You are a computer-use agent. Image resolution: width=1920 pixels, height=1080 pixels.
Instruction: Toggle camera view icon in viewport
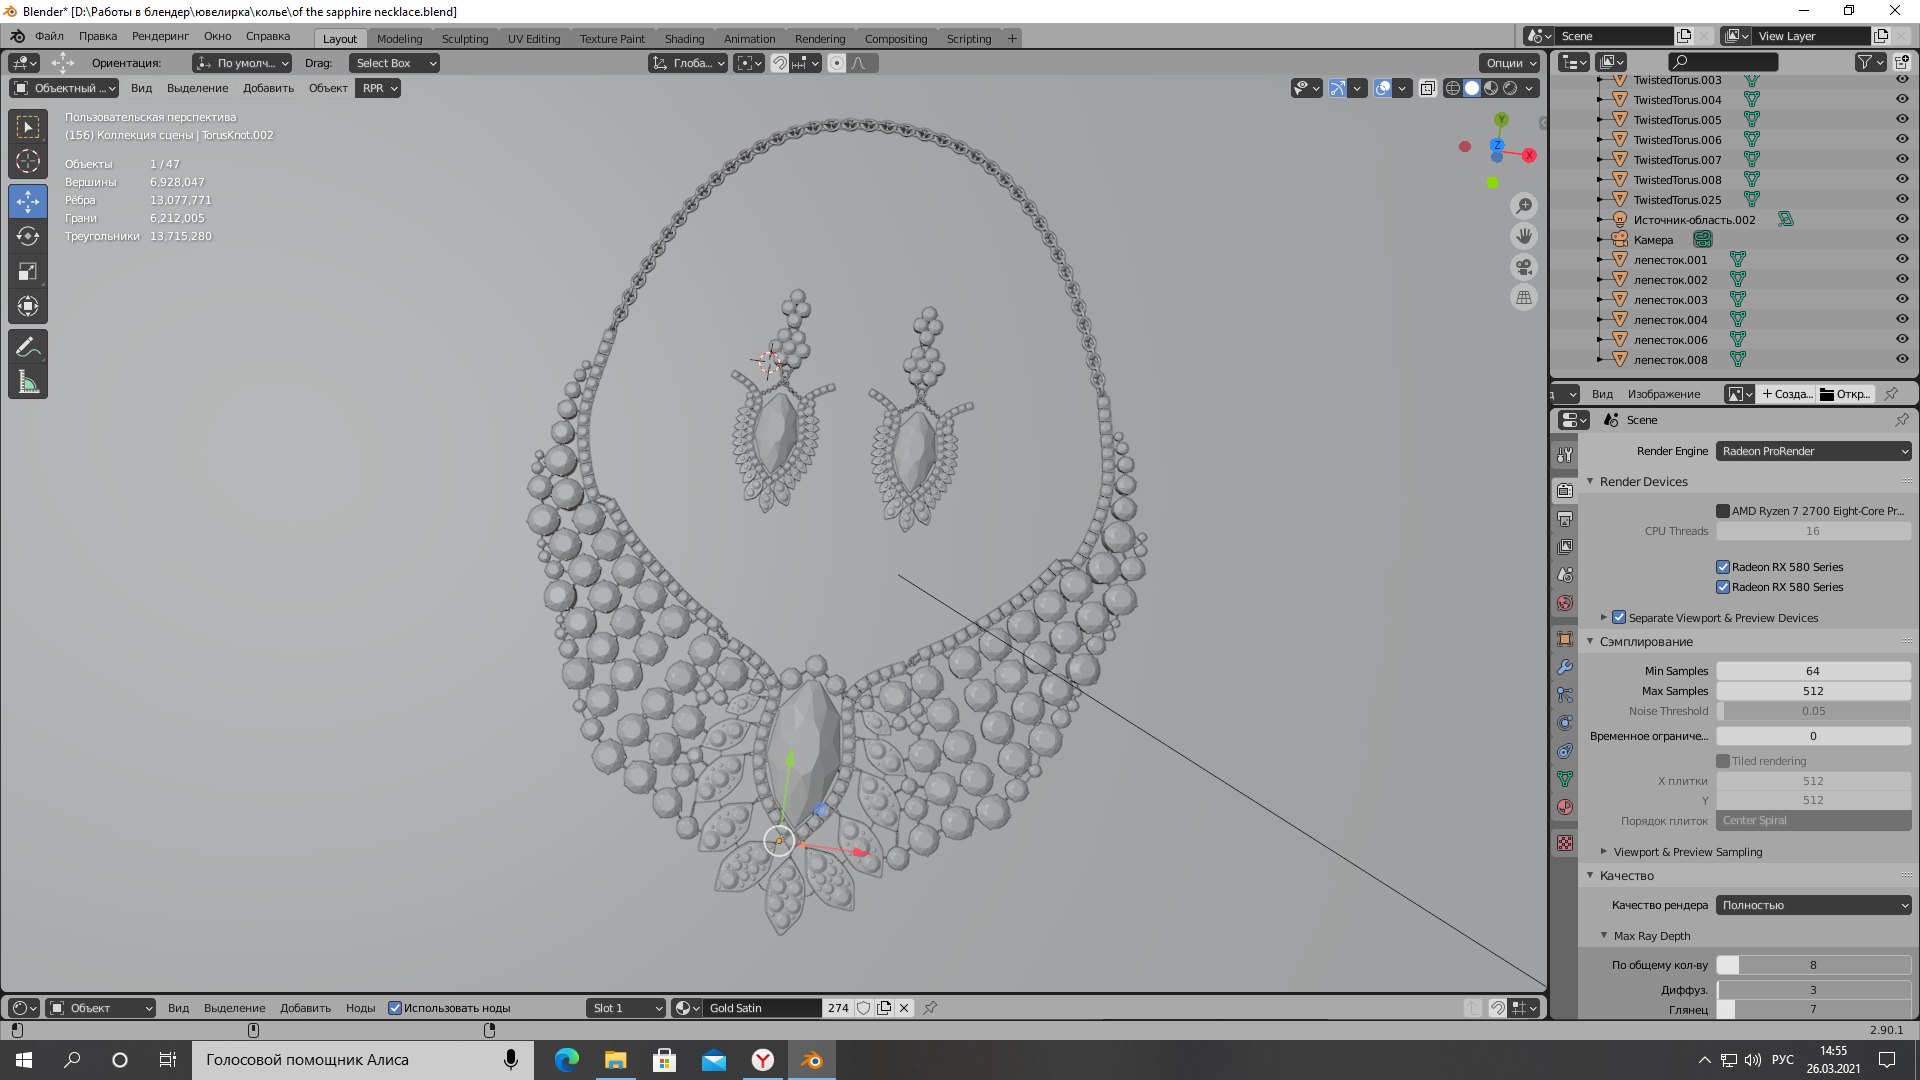pos(1524,267)
